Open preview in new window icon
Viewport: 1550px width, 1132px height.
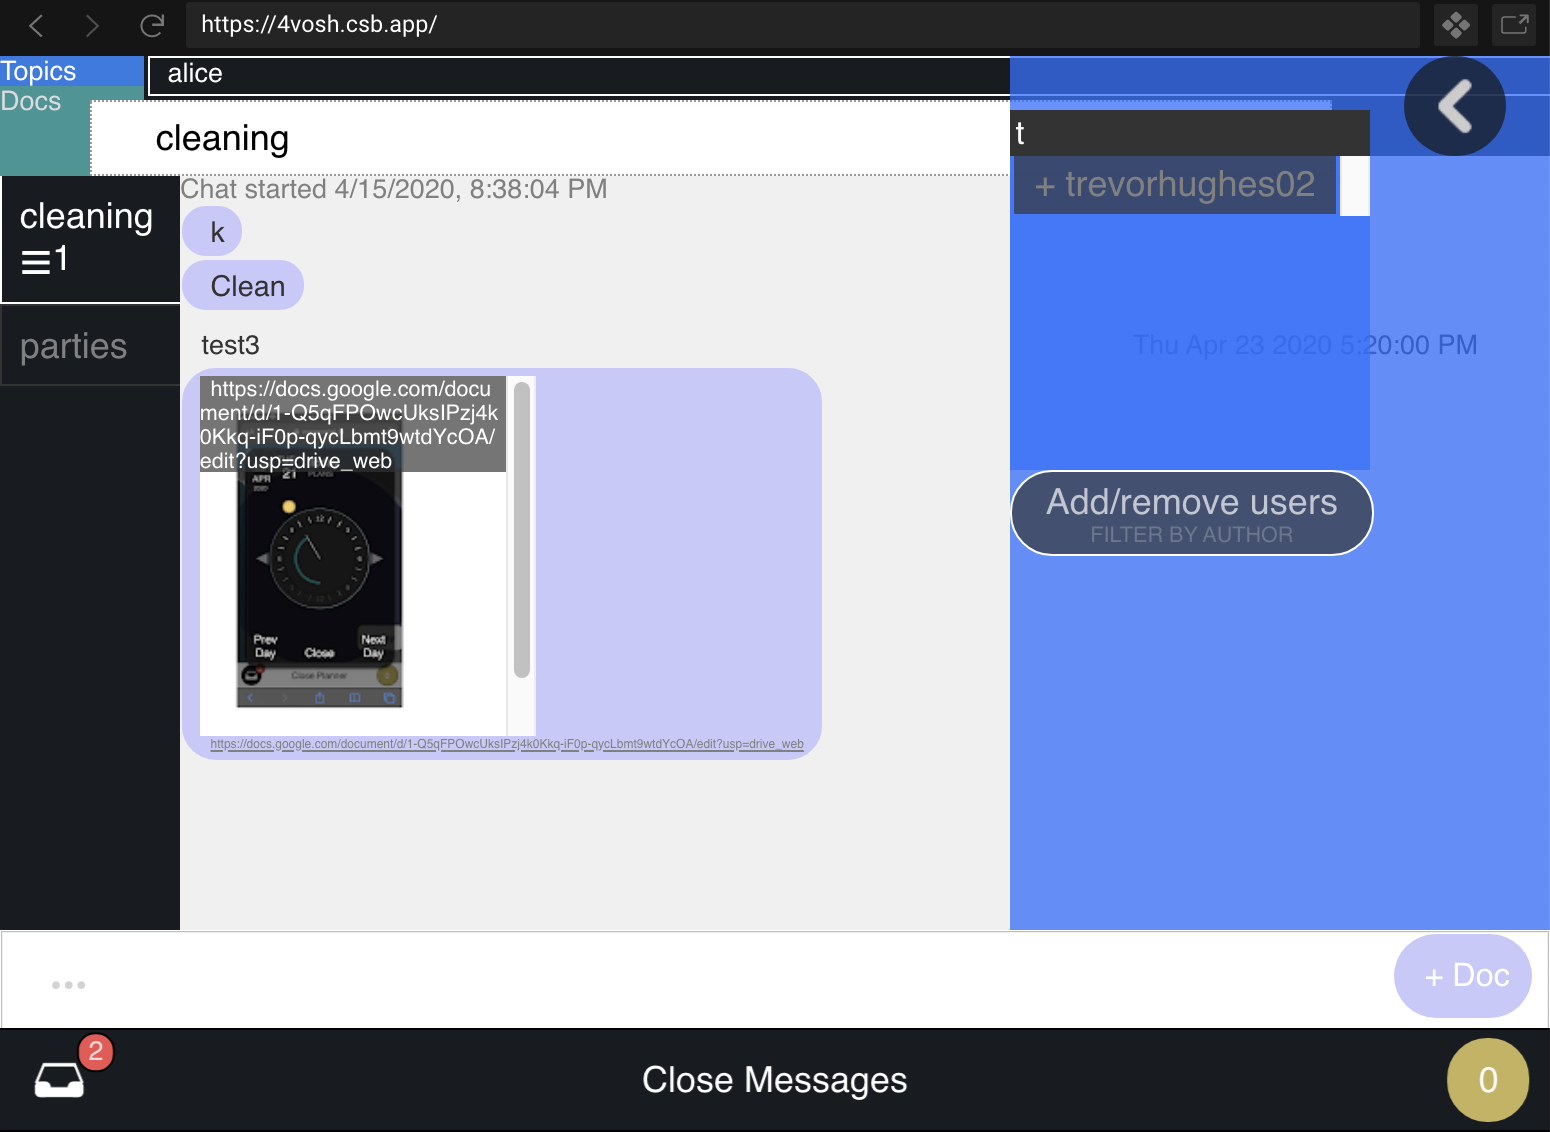tap(1514, 25)
